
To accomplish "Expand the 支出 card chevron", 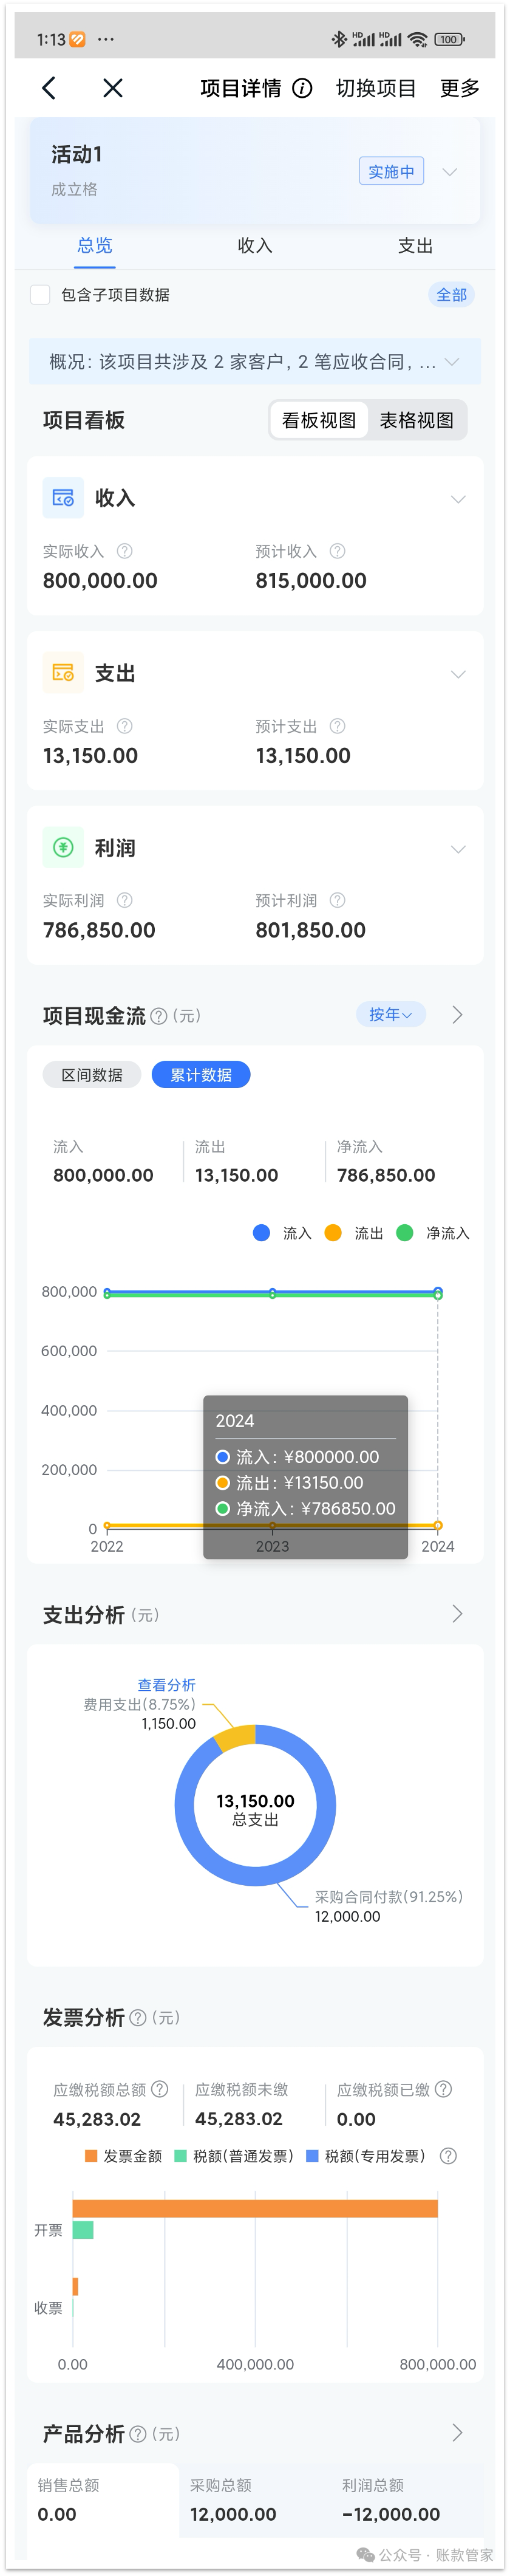I will click(x=458, y=674).
